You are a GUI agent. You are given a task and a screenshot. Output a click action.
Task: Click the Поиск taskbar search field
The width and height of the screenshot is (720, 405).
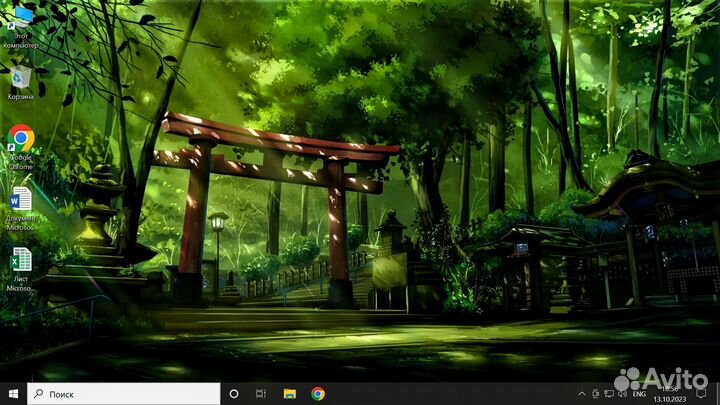pyautogui.click(x=124, y=394)
